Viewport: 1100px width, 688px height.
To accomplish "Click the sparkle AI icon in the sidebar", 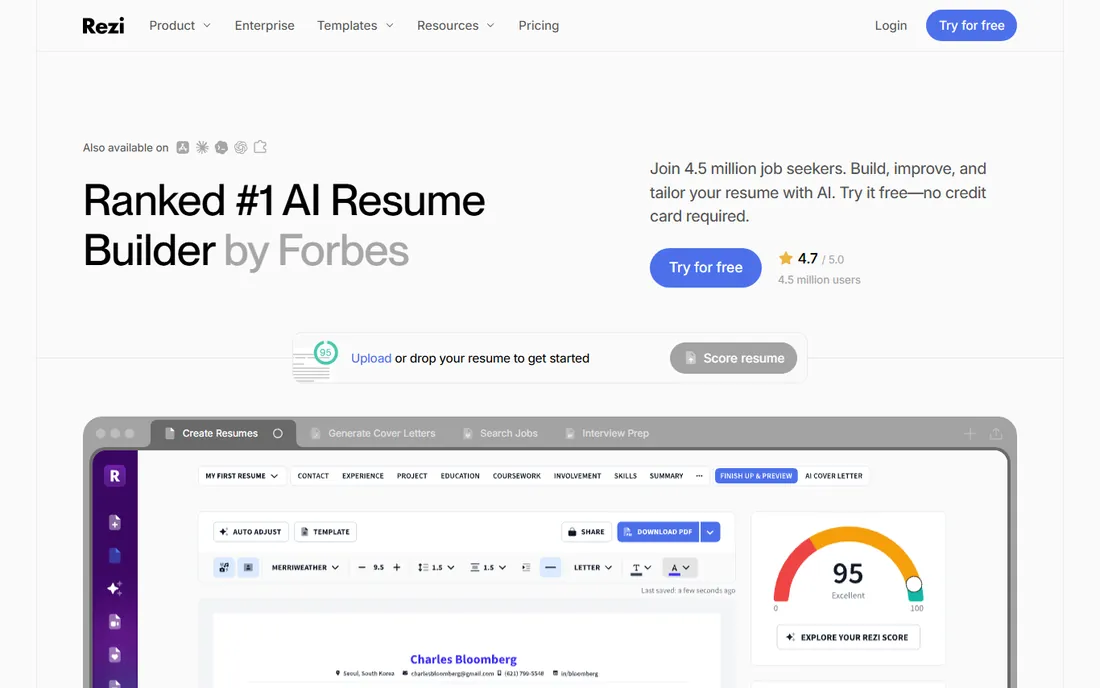I will click(x=115, y=588).
